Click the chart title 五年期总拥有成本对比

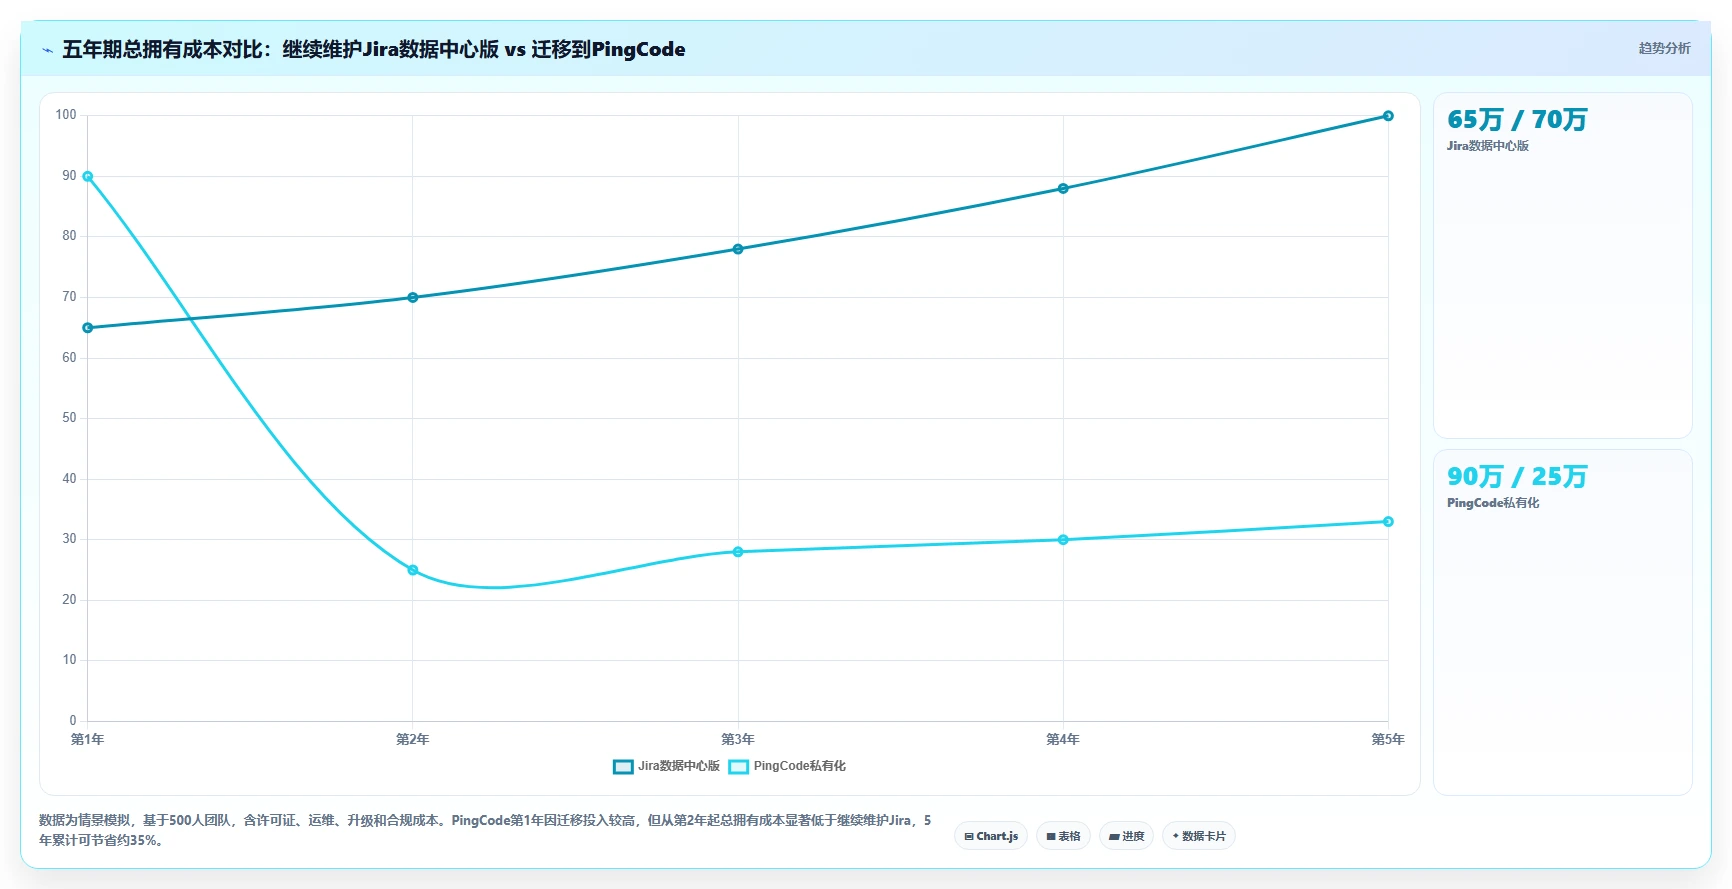click(x=374, y=49)
